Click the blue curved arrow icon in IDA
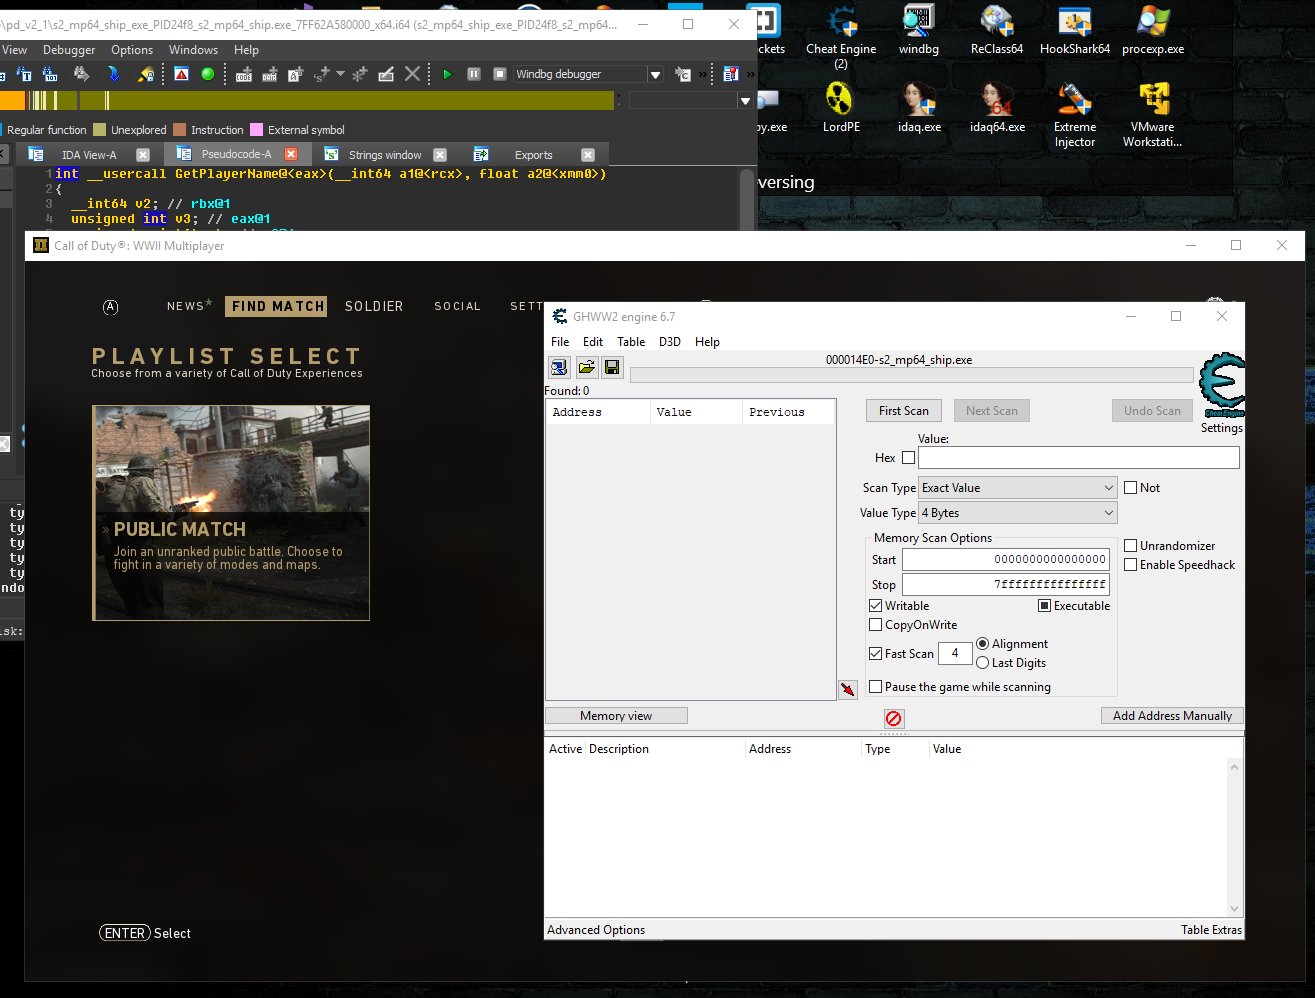 pos(113,74)
